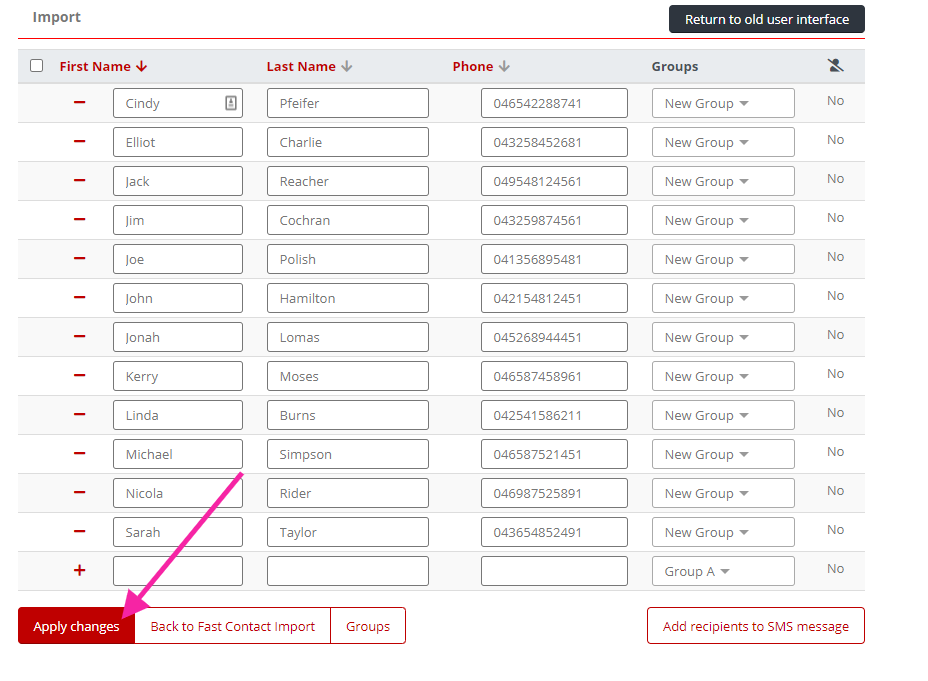The image size is (928, 681).
Task: Remove the Michael Simpson row with minus icon
Action: 79,454
